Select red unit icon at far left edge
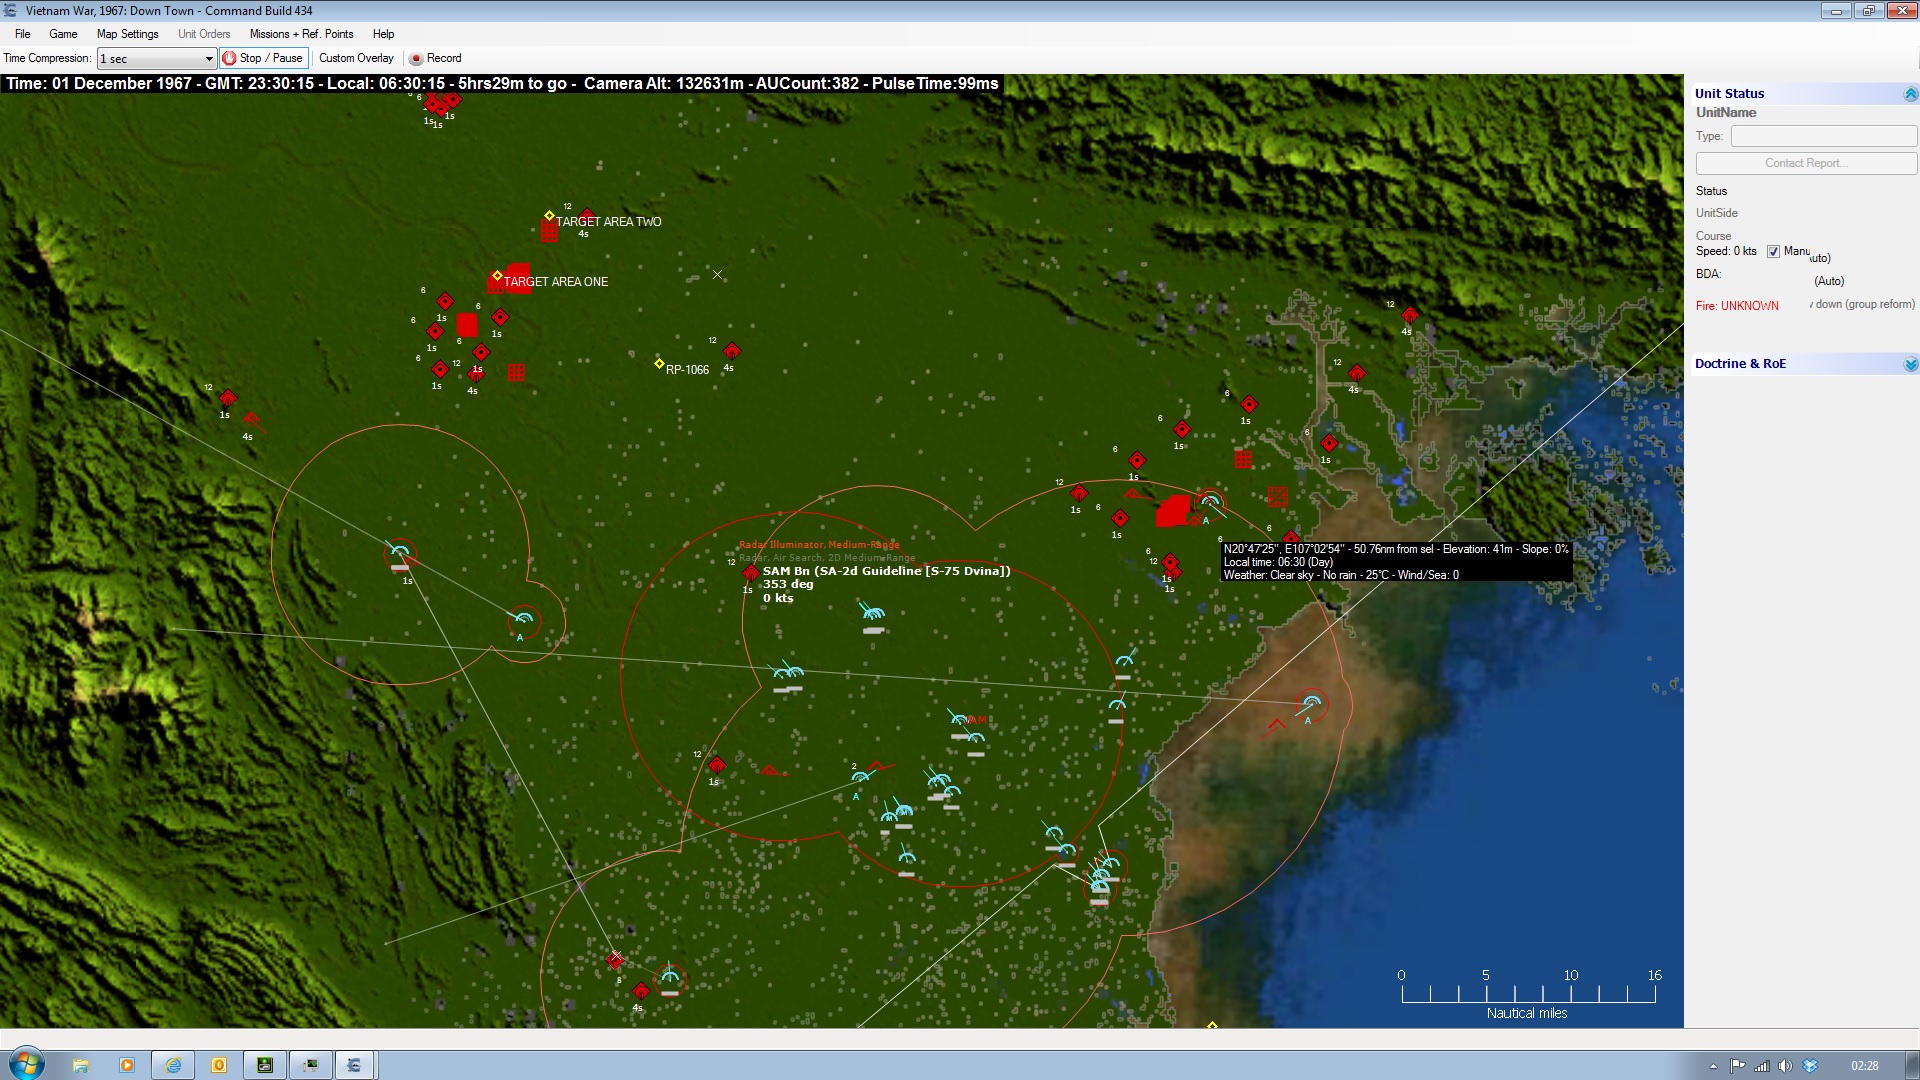Image resolution: width=1920 pixels, height=1080 pixels. click(x=228, y=398)
